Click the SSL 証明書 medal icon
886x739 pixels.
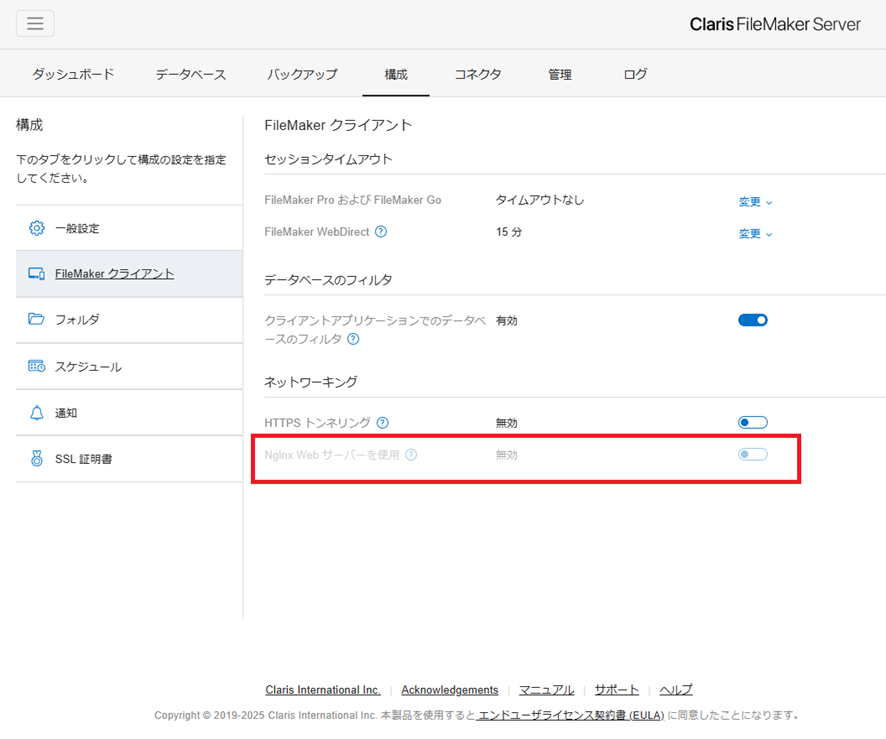(x=37, y=458)
